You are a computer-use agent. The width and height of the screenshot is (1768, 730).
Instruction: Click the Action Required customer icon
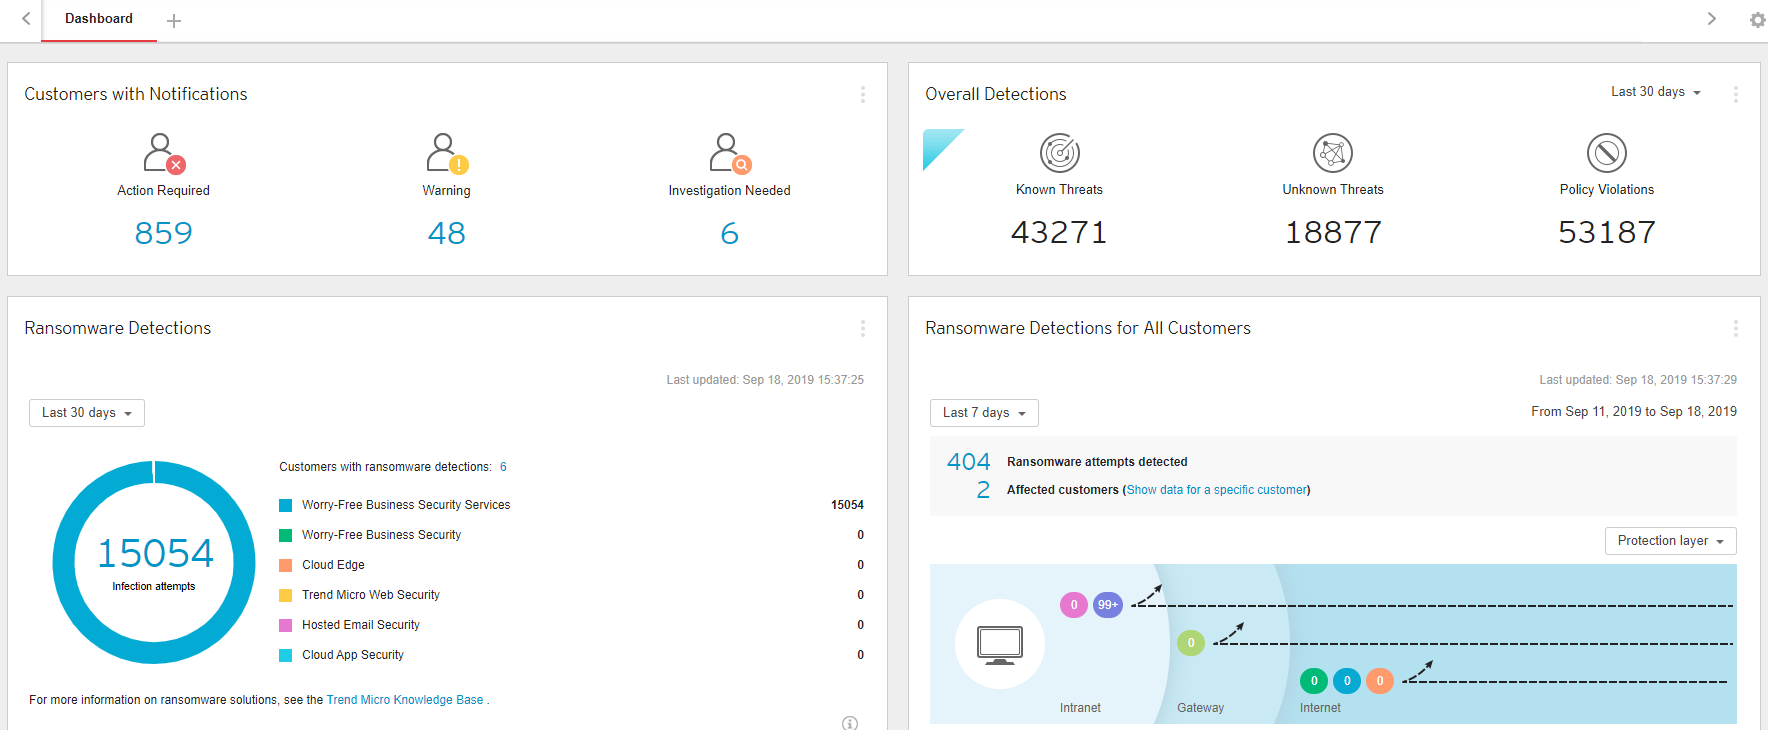click(x=163, y=153)
